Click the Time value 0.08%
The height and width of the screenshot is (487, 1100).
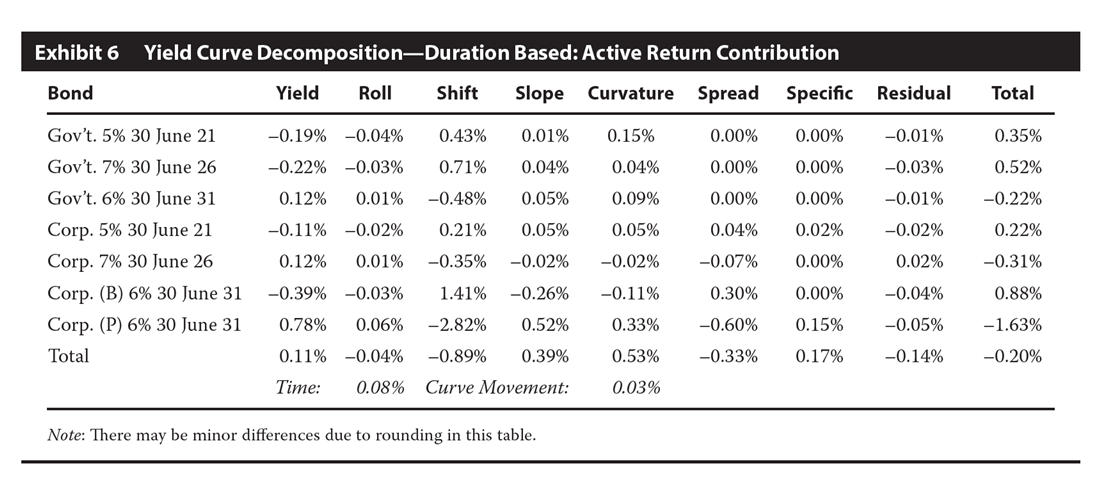point(380,388)
